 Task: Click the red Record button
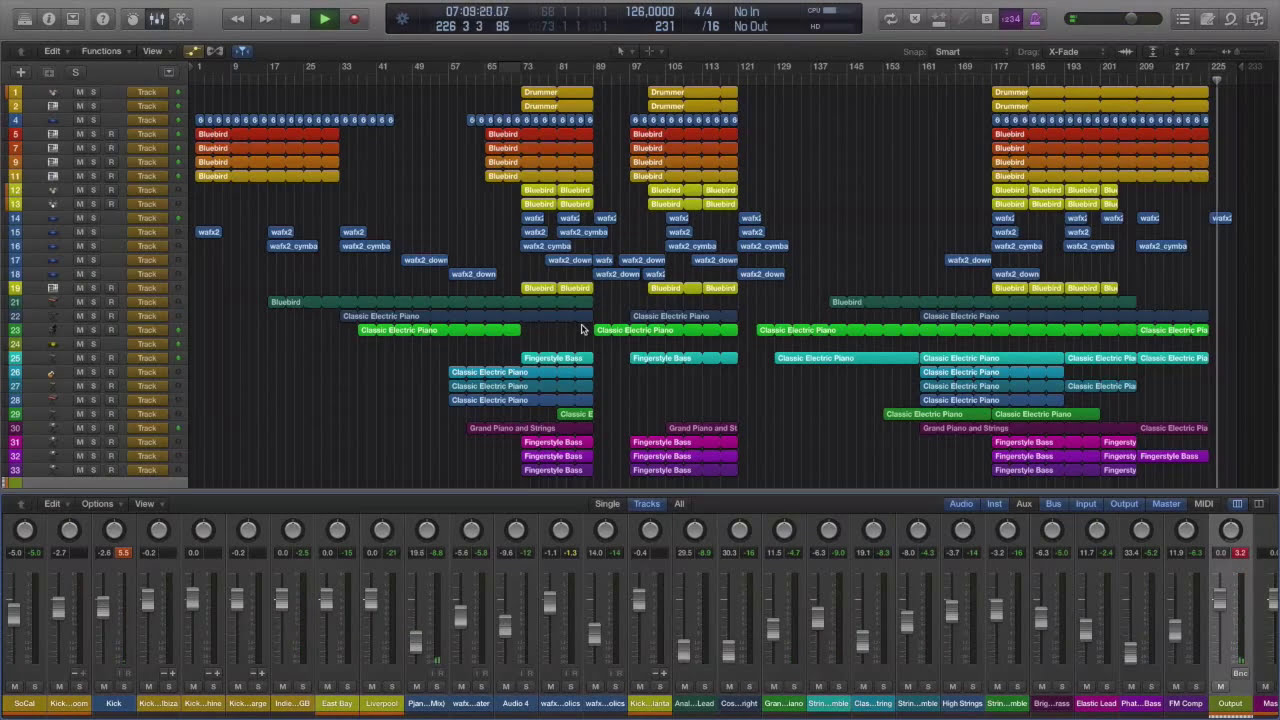(353, 18)
